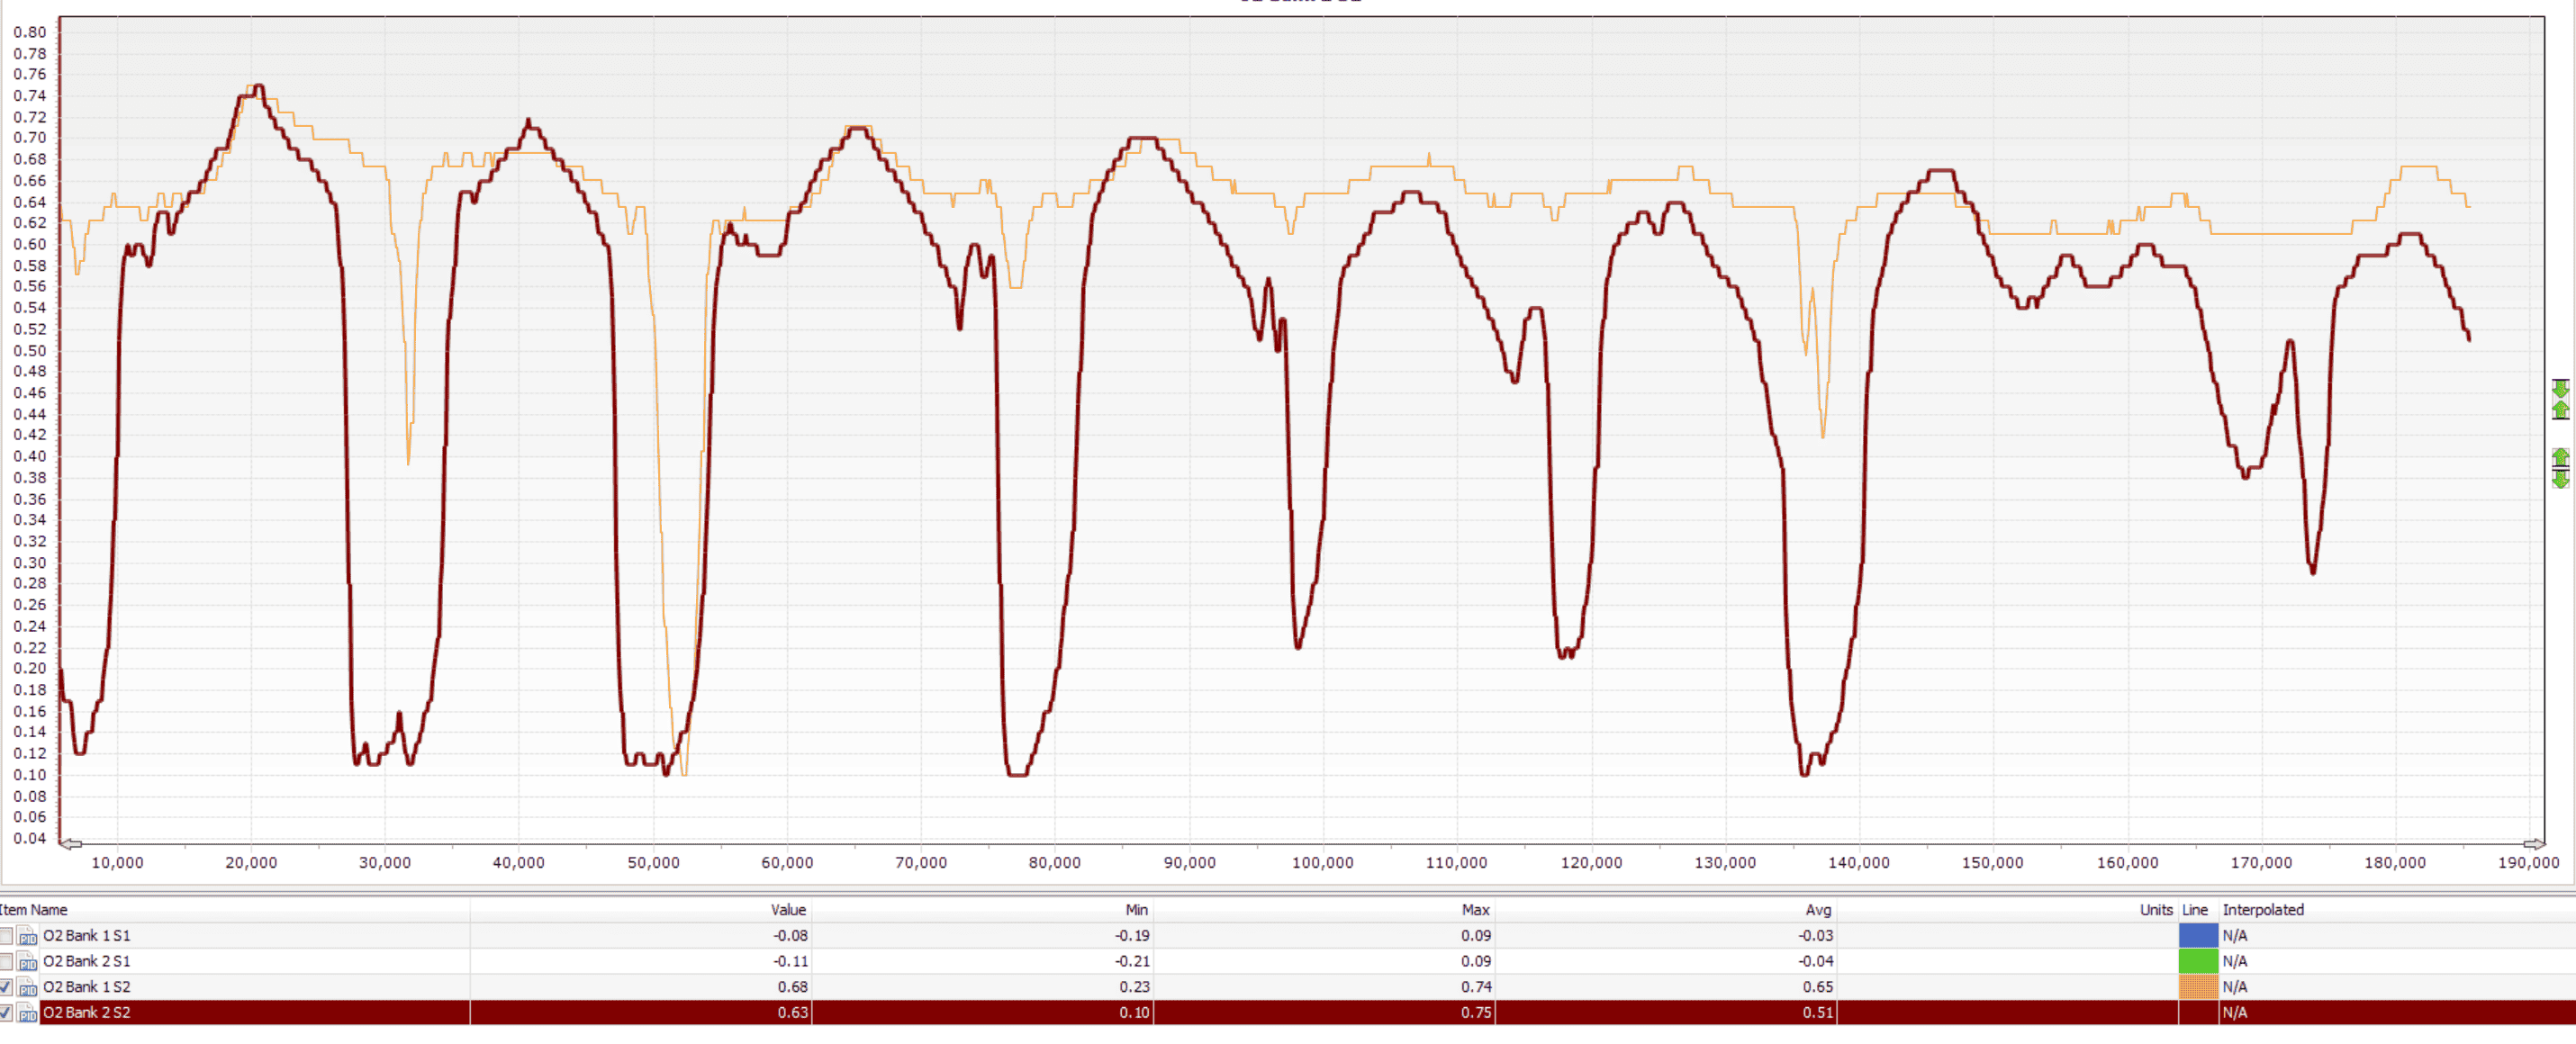The image size is (2576, 1044).
Task: Select the O2 Bank 1 S1 row name
Action: point(86,936)
